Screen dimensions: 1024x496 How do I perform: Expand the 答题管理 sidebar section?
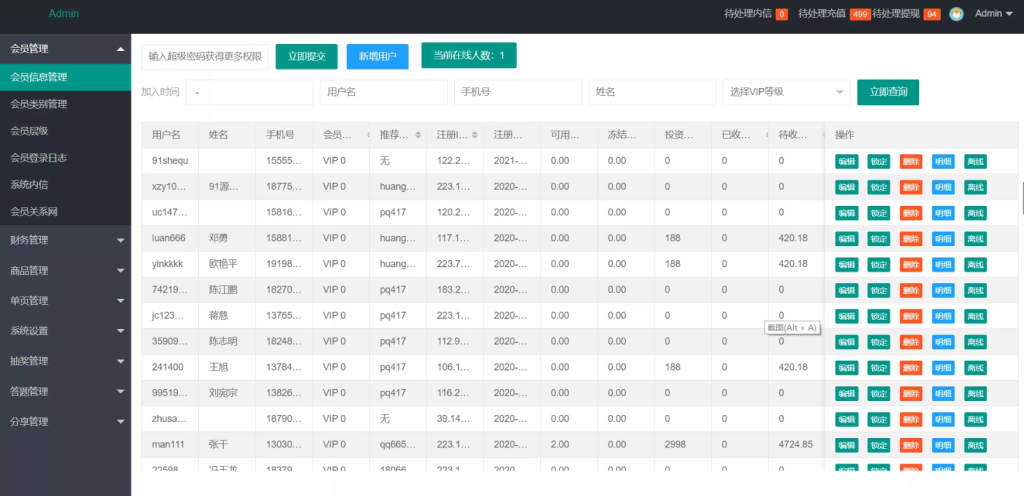click(x=65, y=392)
